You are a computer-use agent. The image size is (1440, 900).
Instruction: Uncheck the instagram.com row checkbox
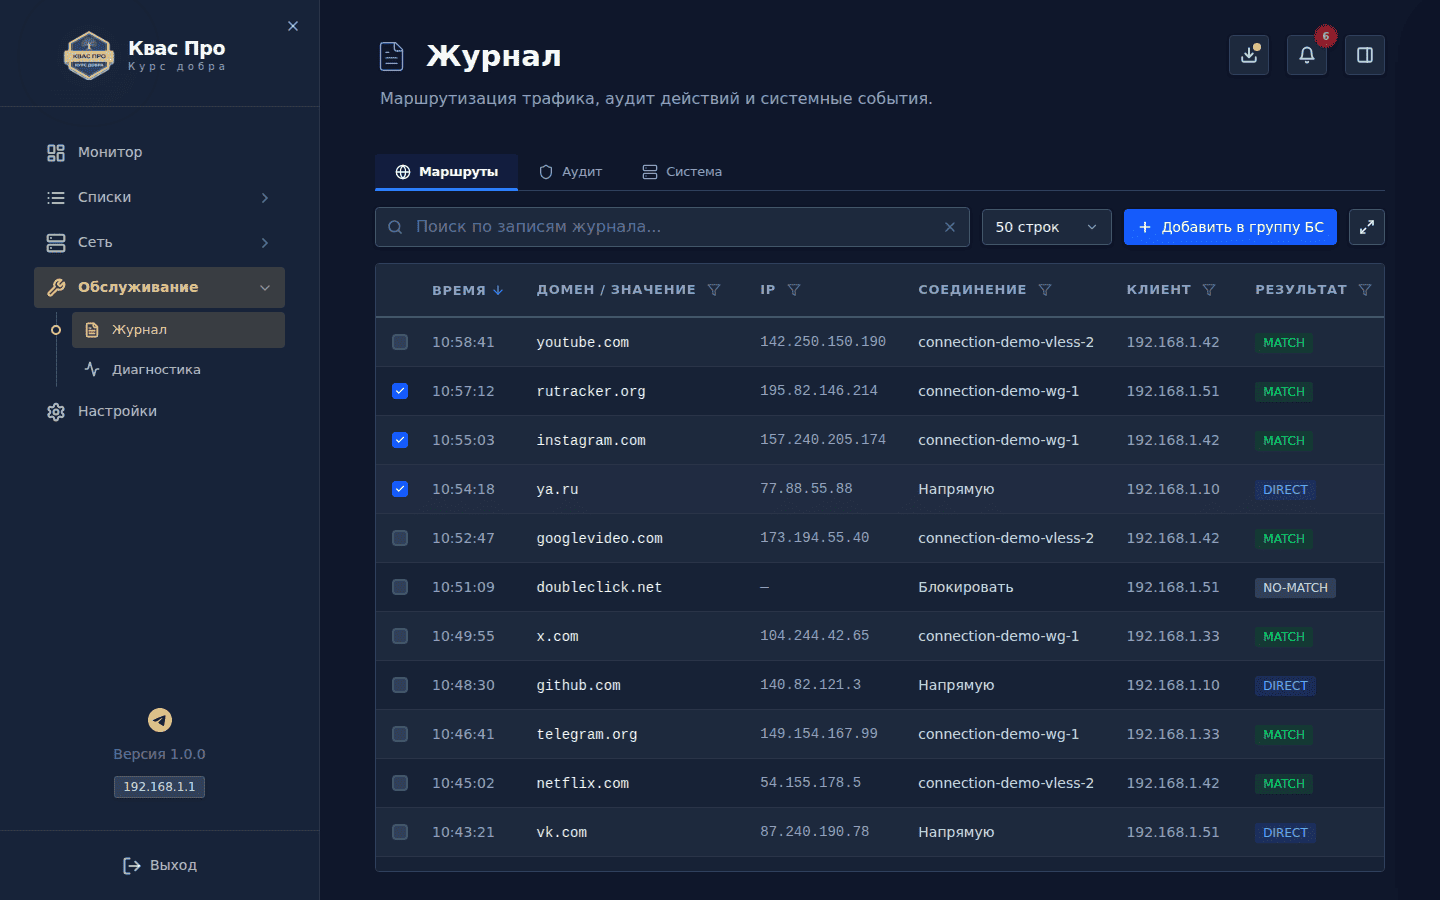pyautogui.click(x=400, y=440)
